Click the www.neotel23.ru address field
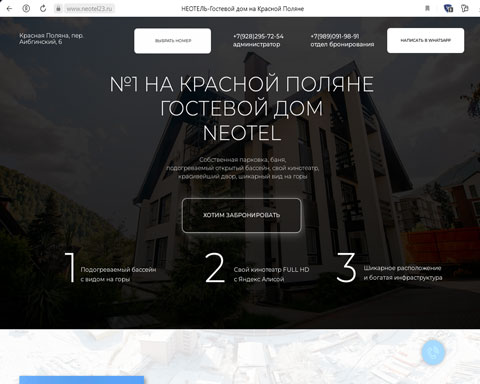The image size is (480, 384). coord(89,9)
